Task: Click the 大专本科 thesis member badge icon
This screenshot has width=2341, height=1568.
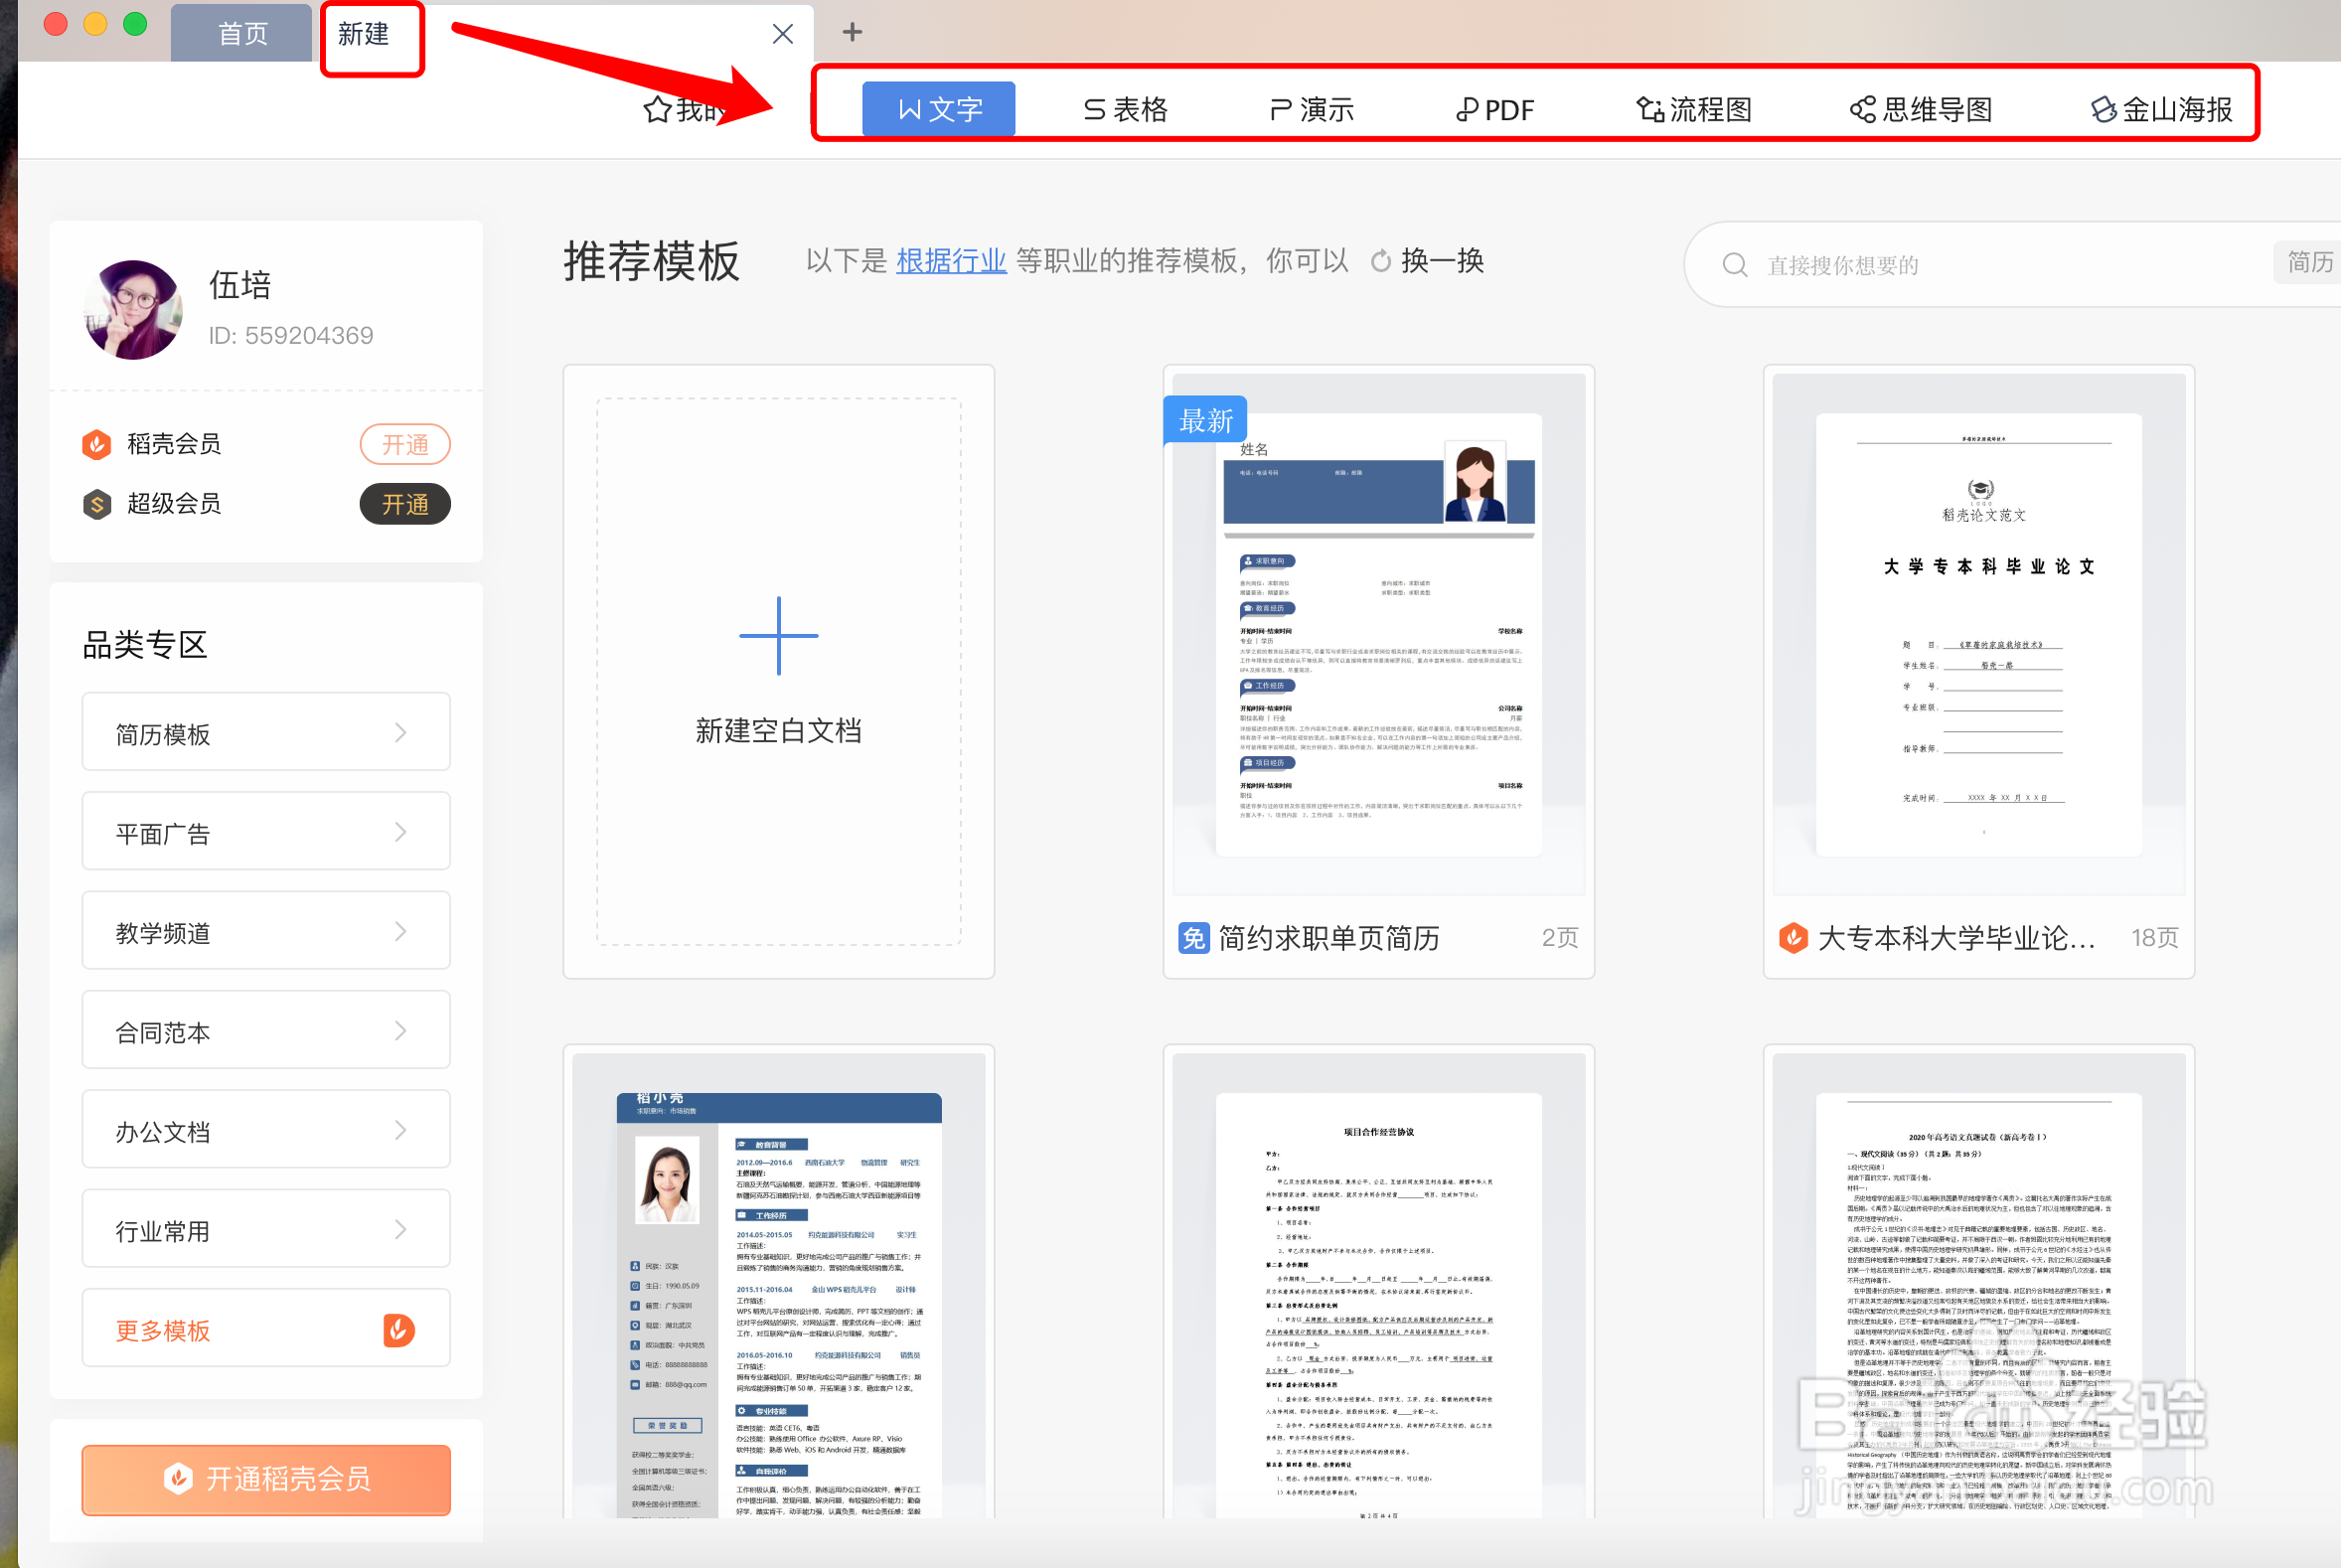Action: point(1793,938)
